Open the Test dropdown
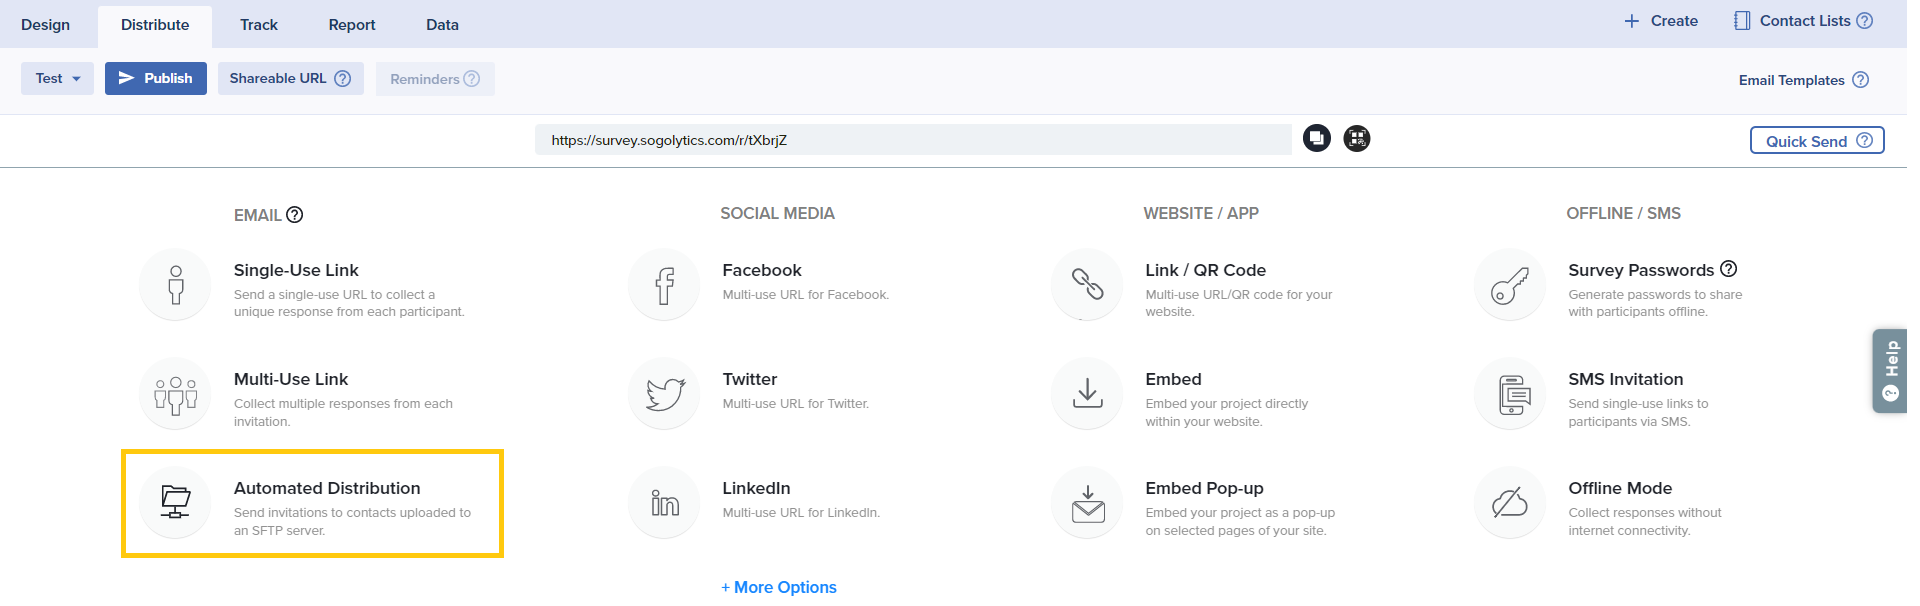Viewport: 1920px width, 606px height. point(57,79)
